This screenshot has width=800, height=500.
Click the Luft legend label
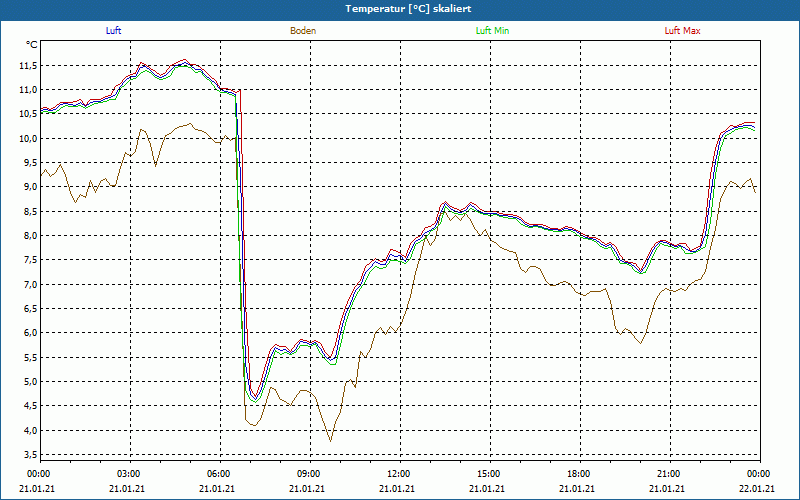click(x=113, y=31)
